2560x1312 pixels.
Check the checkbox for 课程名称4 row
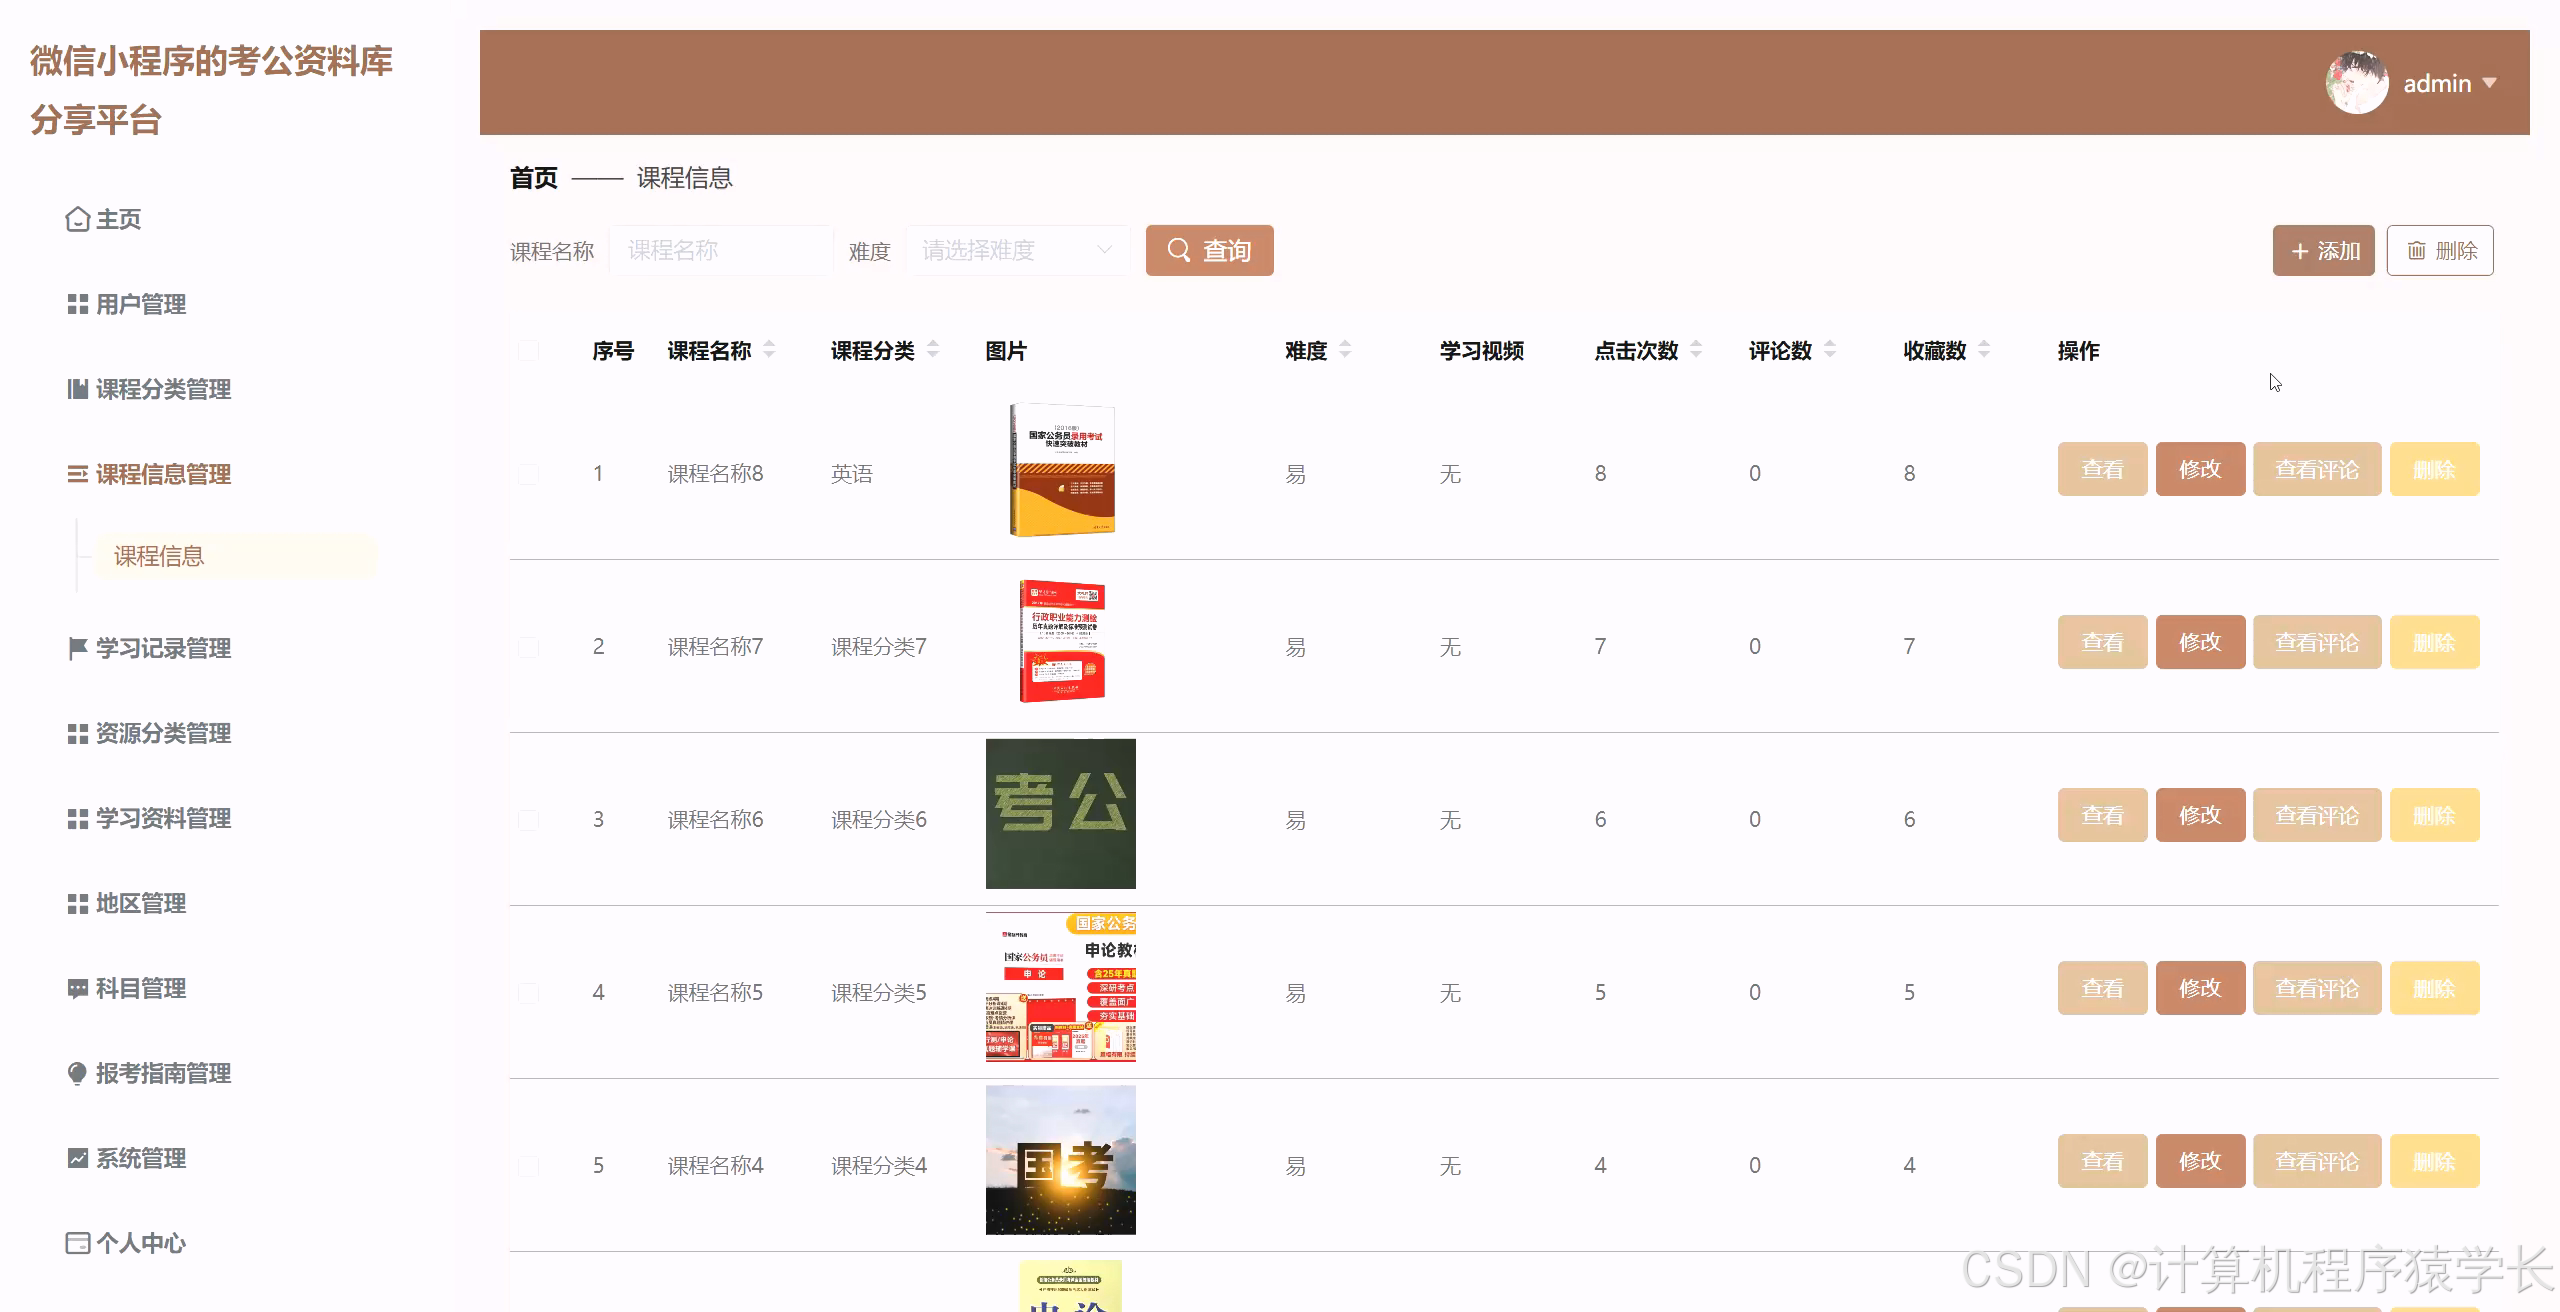click(x=529, y=1164)
